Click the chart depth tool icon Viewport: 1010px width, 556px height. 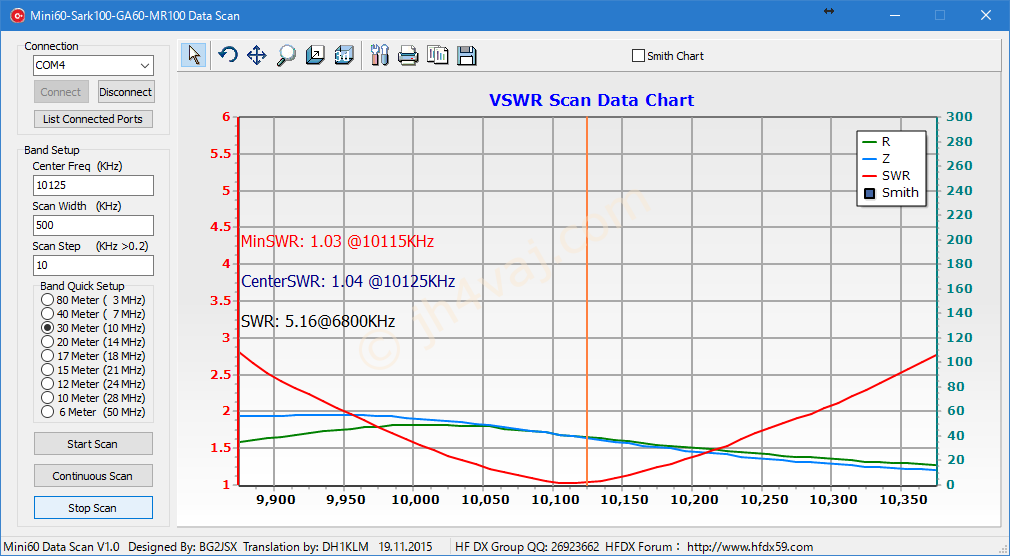coord(316,55)
